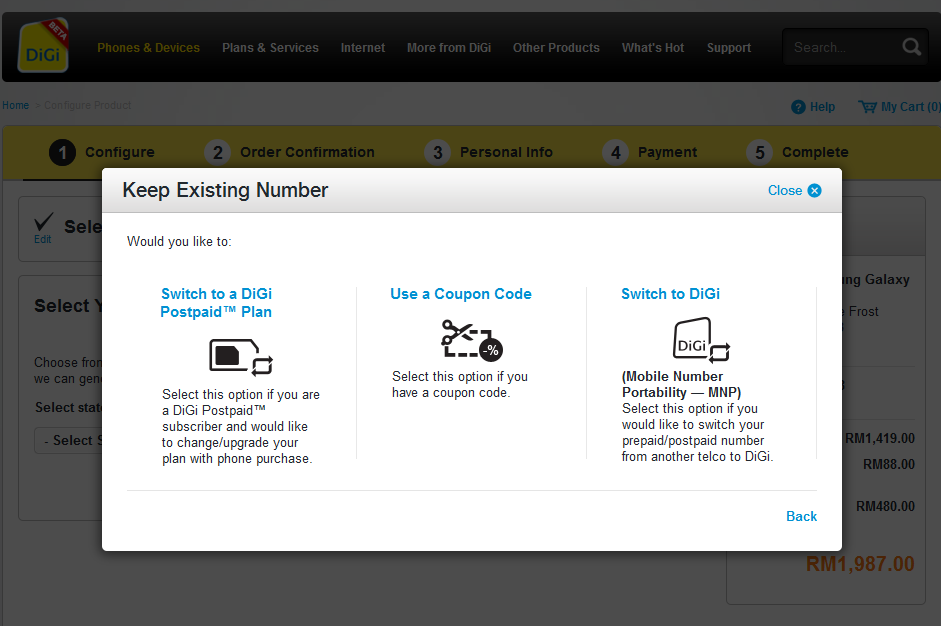941x626 pixels.
Task: Click the Help question mark icon
Action: click(798, 107)
